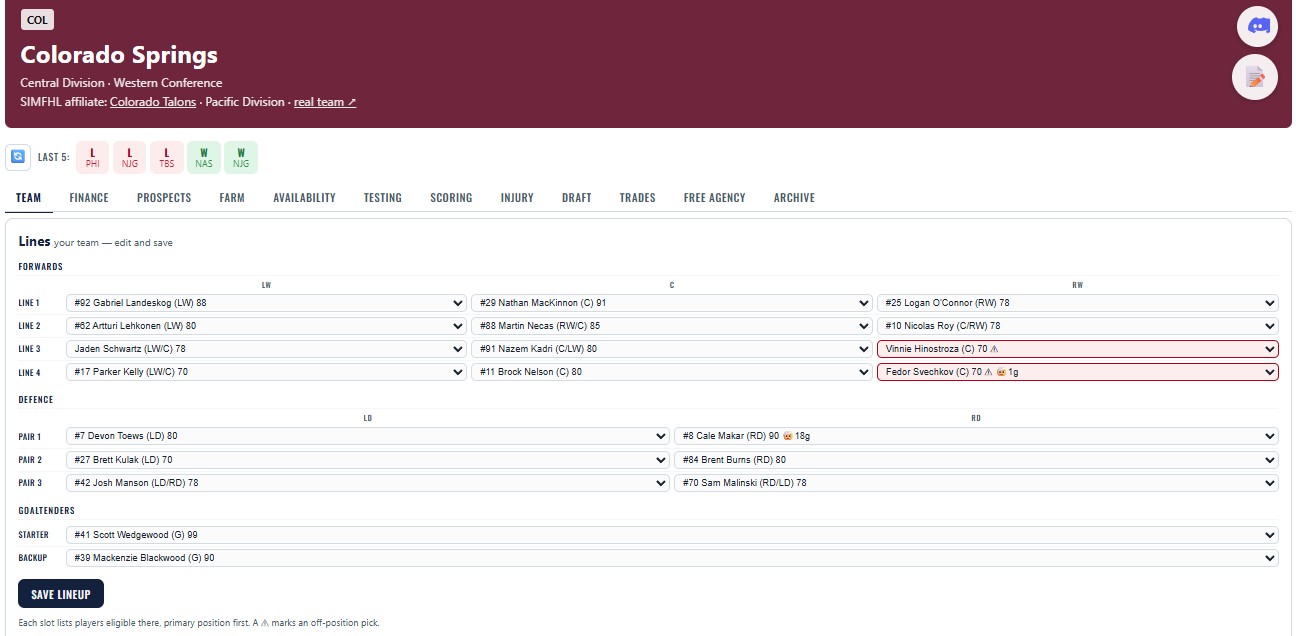This screenshot has width=1296, height=636.
Task: Go to the Farm tab
Action: pos(232,198)
